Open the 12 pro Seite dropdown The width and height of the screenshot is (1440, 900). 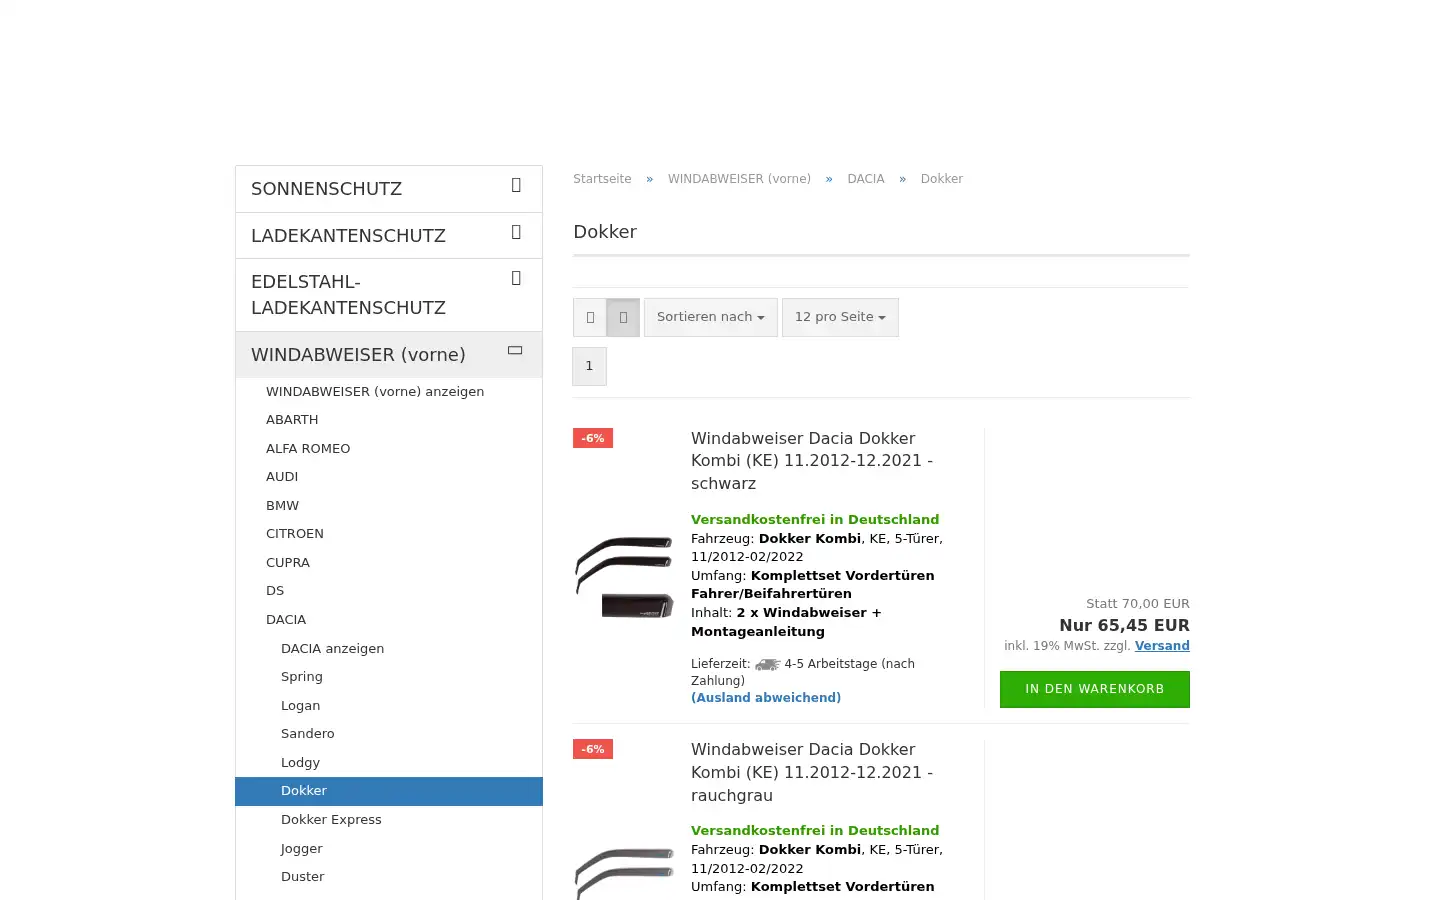(x=840, y=317)
